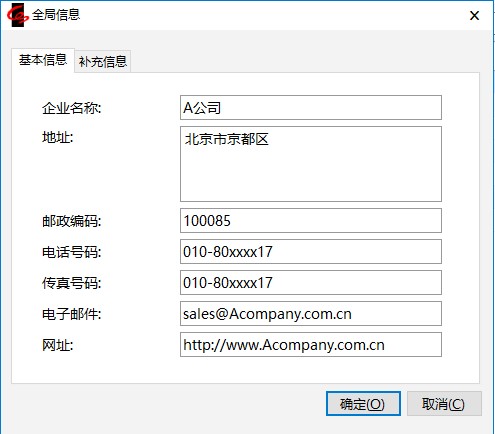Viewport: 495px width, 434px height.
Task: Switch to the 补充信息 tab
Action: (x=103, y=61)
